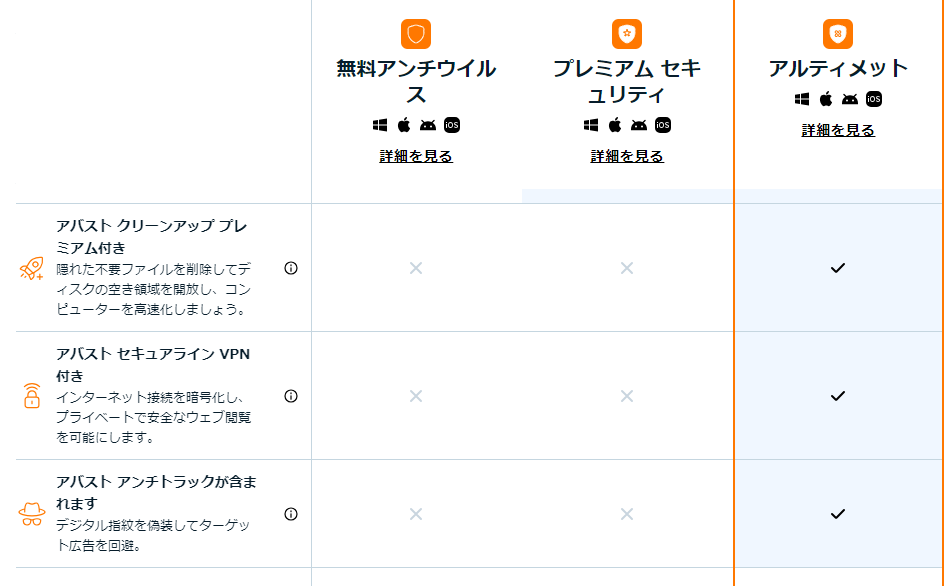This screenshot has height=586, width=951.
Task: Click the Premium Security shield icon
Action: [627, 34]
